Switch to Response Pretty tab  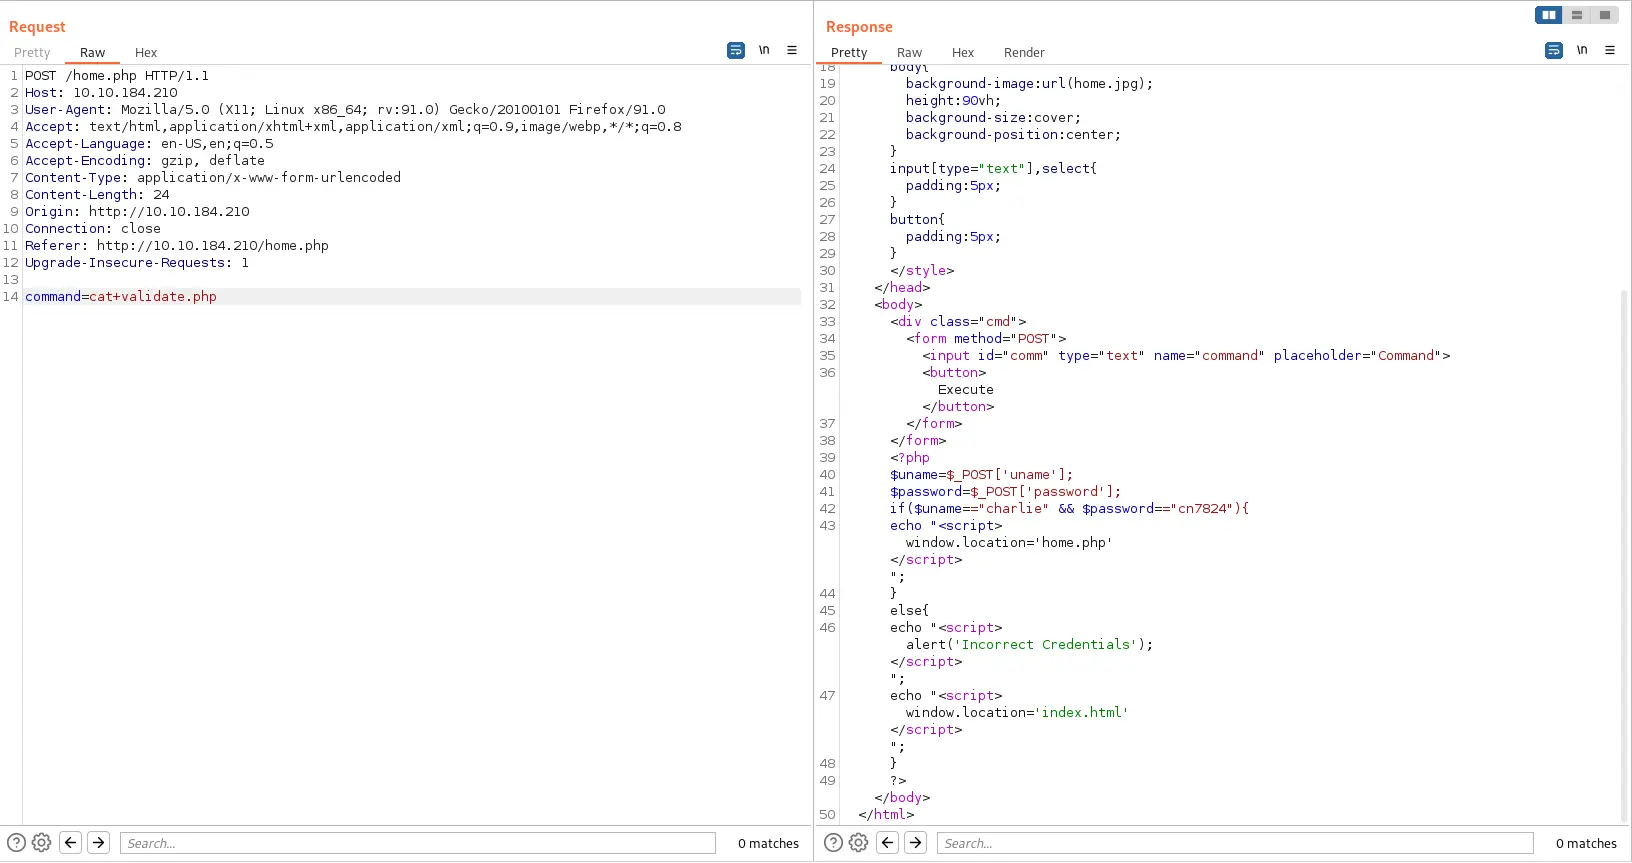[849, 53]
